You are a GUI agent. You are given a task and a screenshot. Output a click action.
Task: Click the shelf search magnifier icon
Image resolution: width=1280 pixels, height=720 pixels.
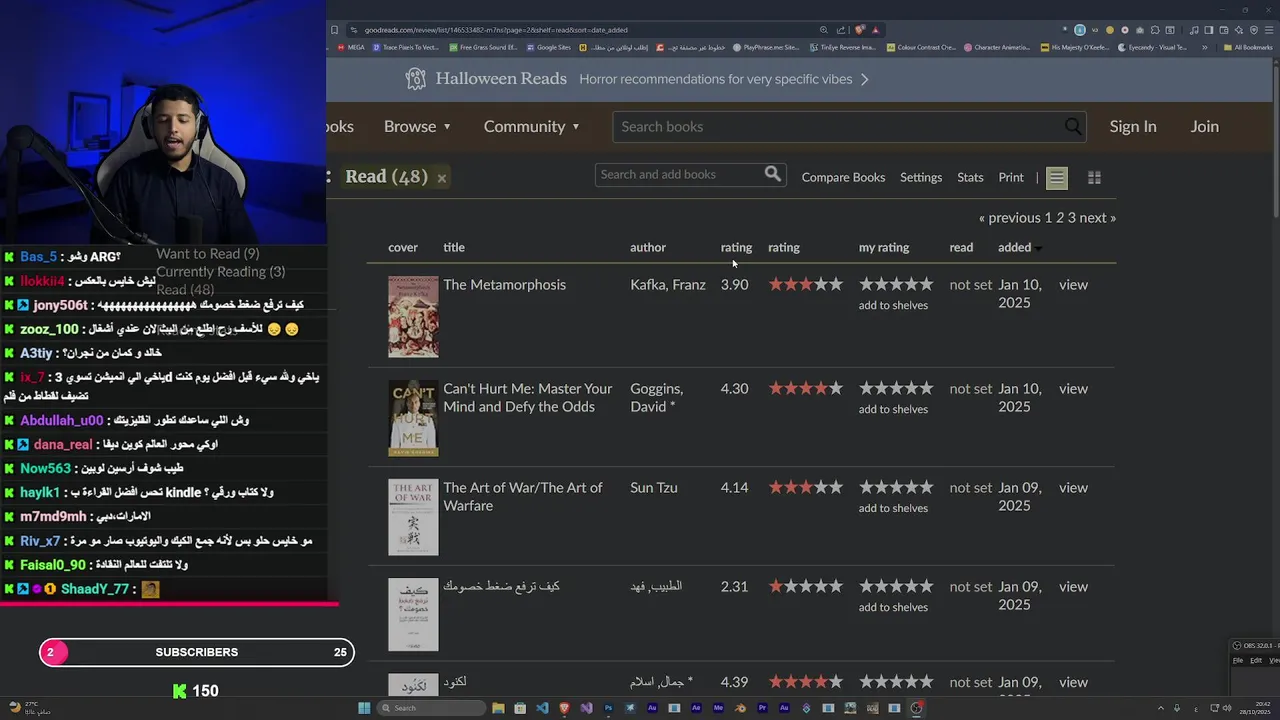coord(772,174)
